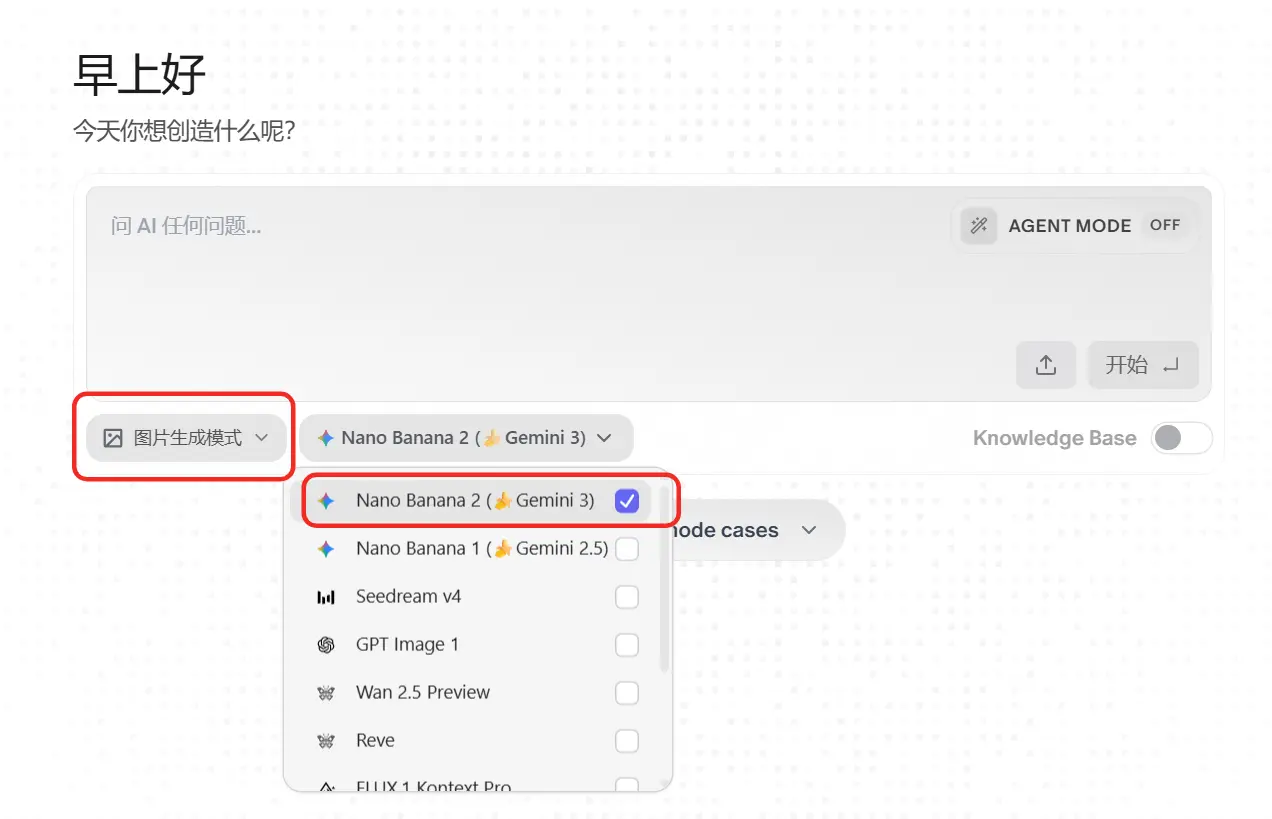
Task: Click the upload file icon button
Action: click(x=1046, y=365)
